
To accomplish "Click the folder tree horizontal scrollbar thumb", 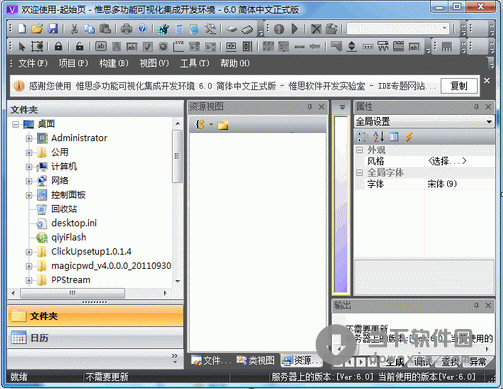I will point(73,293).
